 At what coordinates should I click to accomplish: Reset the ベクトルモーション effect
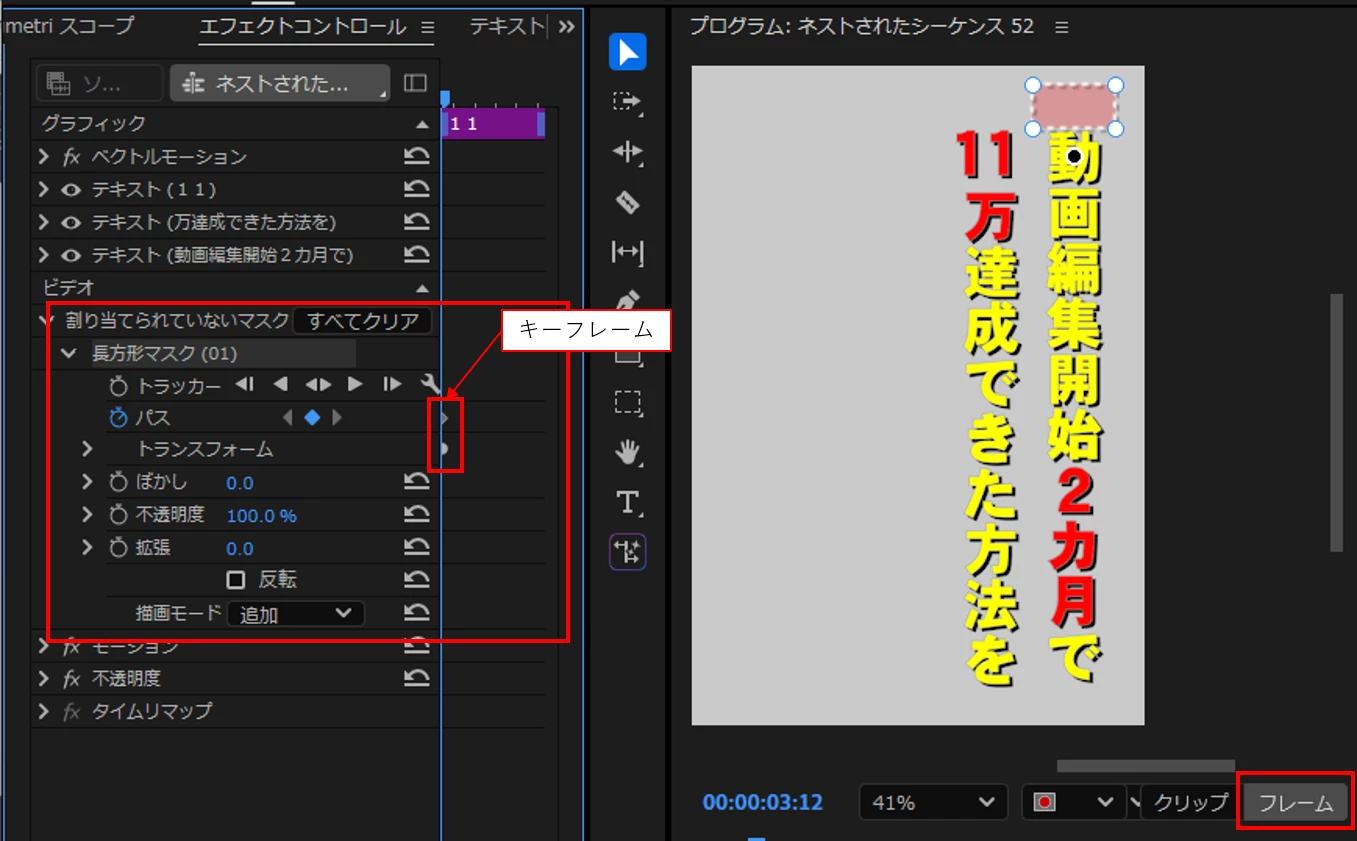pyautogui.click(x=416, y=156)
